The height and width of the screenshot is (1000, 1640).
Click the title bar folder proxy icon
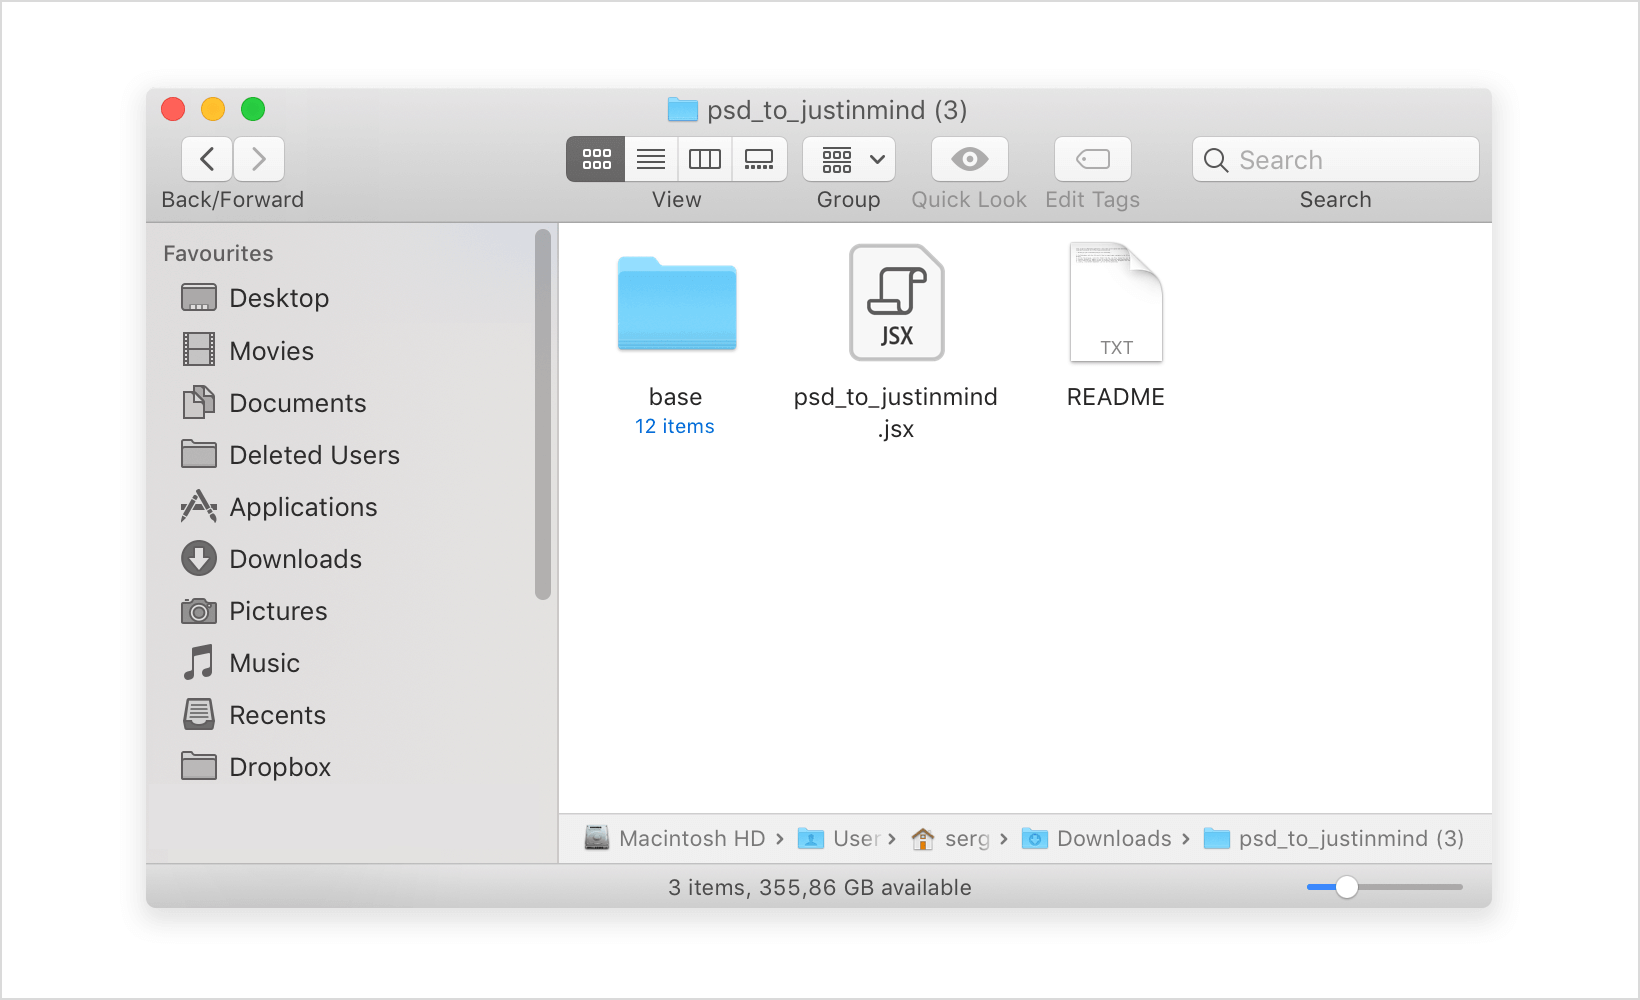point(683,109)
